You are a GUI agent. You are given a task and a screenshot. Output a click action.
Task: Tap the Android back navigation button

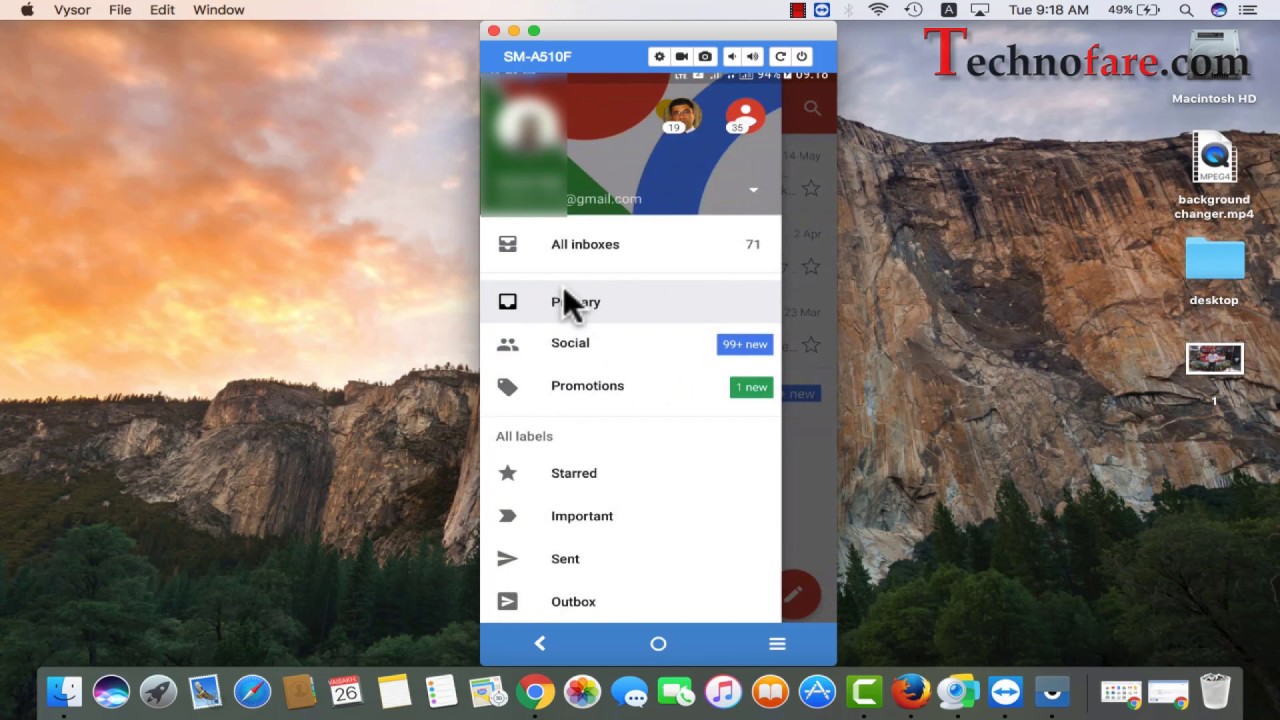[540, 644]
